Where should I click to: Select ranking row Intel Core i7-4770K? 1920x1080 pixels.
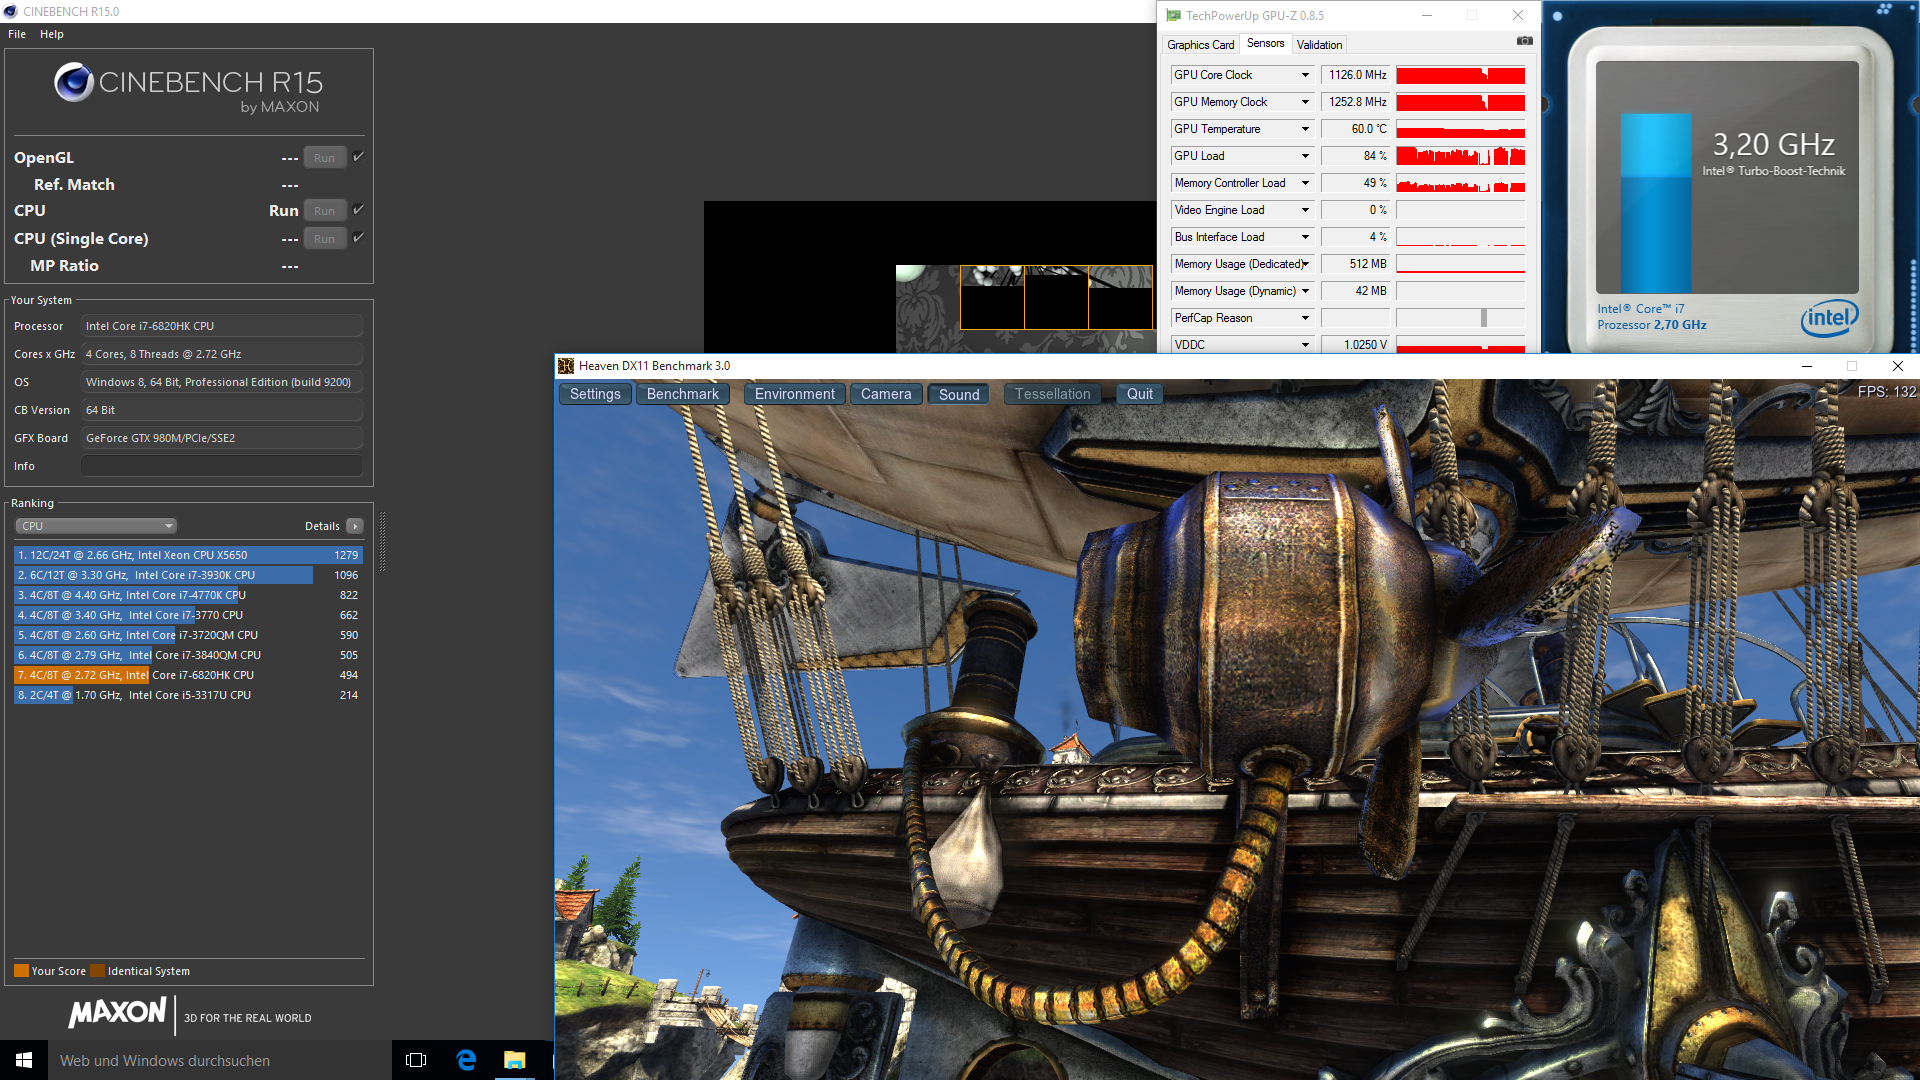(x=188, y=595)
